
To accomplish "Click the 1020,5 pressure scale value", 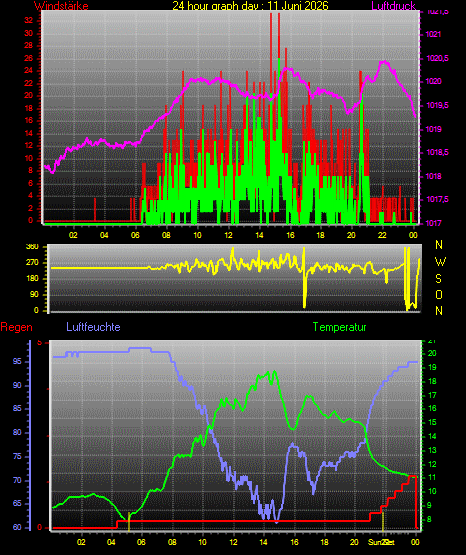I will click(x=437, y=58).
